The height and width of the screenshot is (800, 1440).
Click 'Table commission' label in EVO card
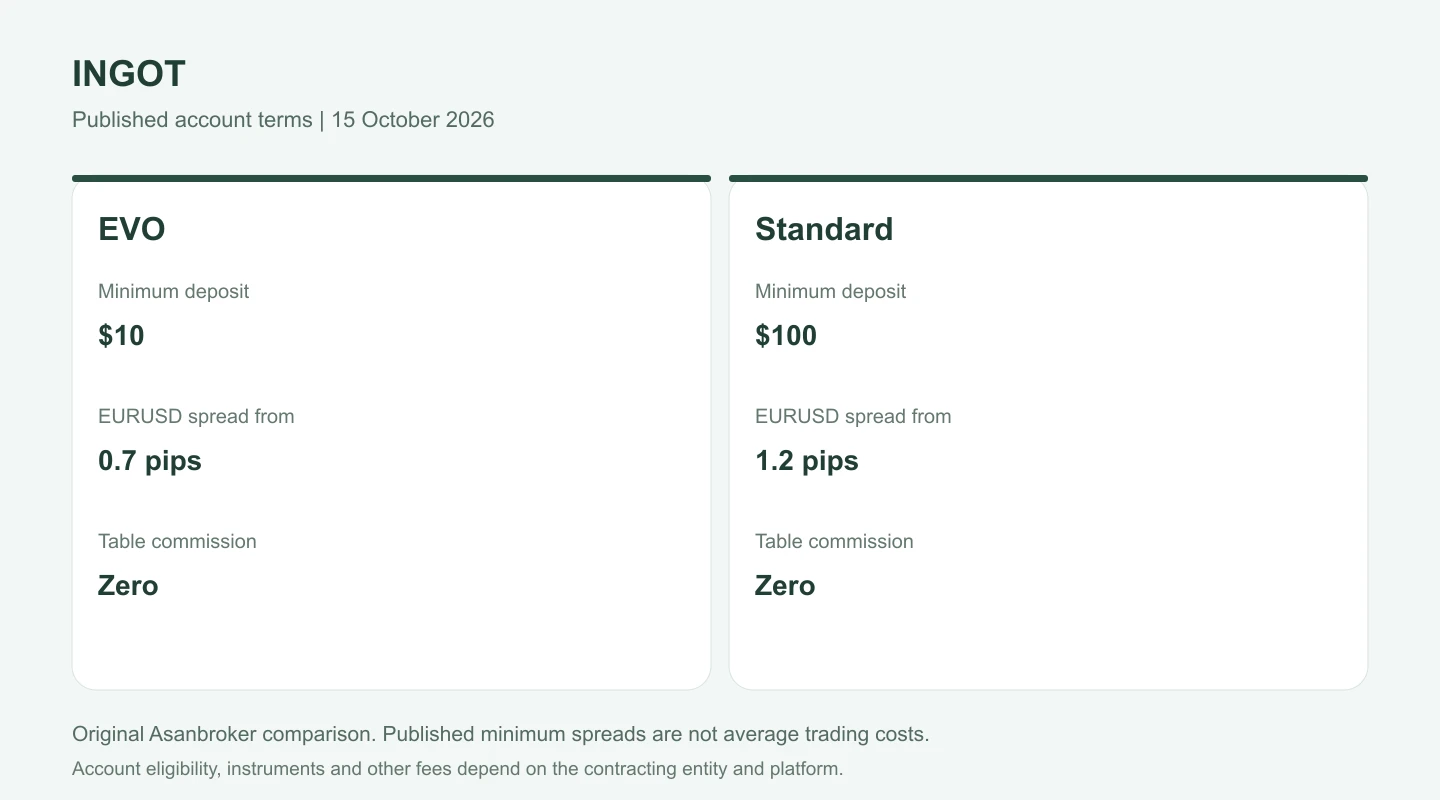tap(177, 542)
